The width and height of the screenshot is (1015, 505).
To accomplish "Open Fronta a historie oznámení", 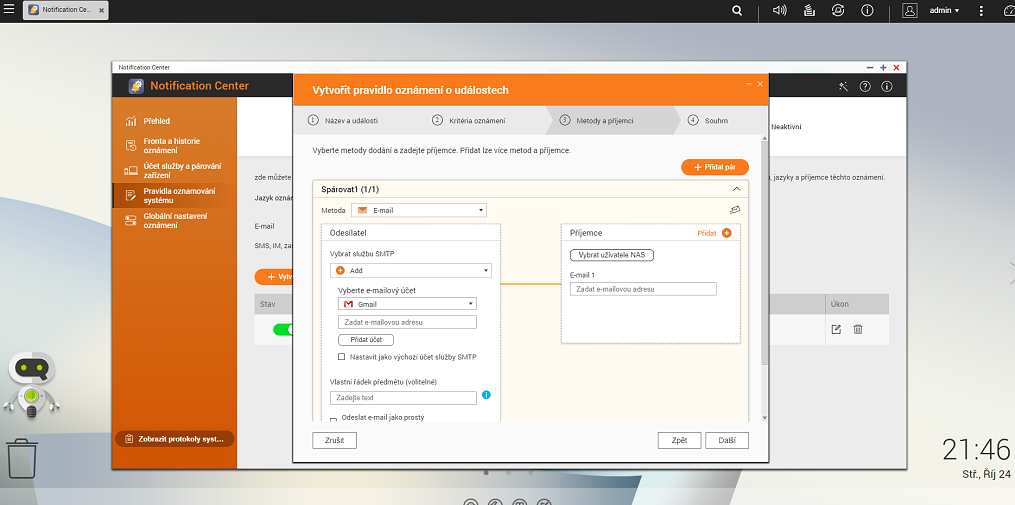I will [175, 146].
